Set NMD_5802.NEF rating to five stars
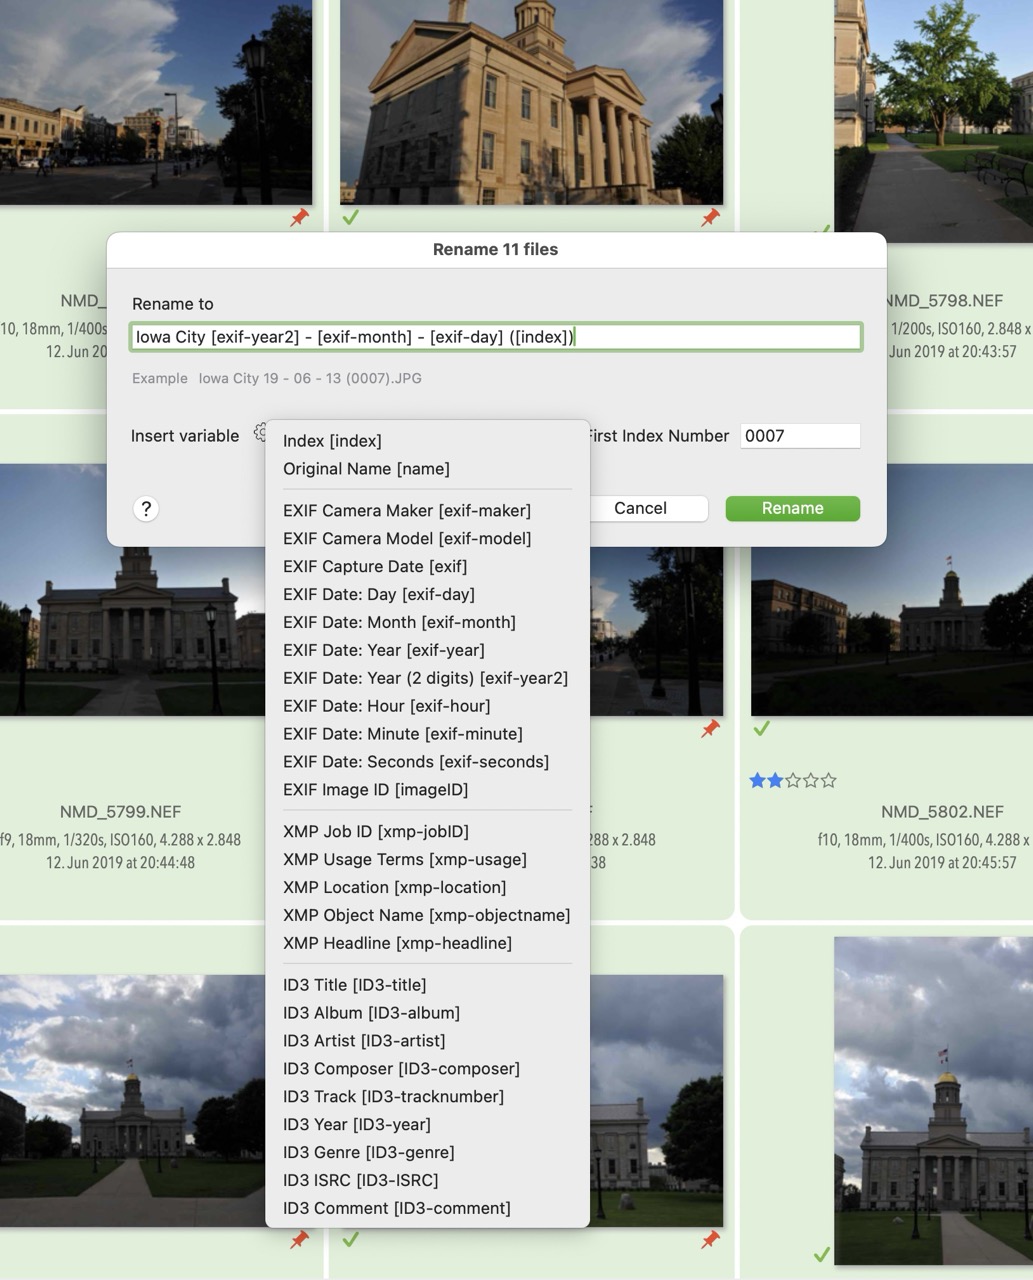The image size is (1033, 1280). [828, 781]
